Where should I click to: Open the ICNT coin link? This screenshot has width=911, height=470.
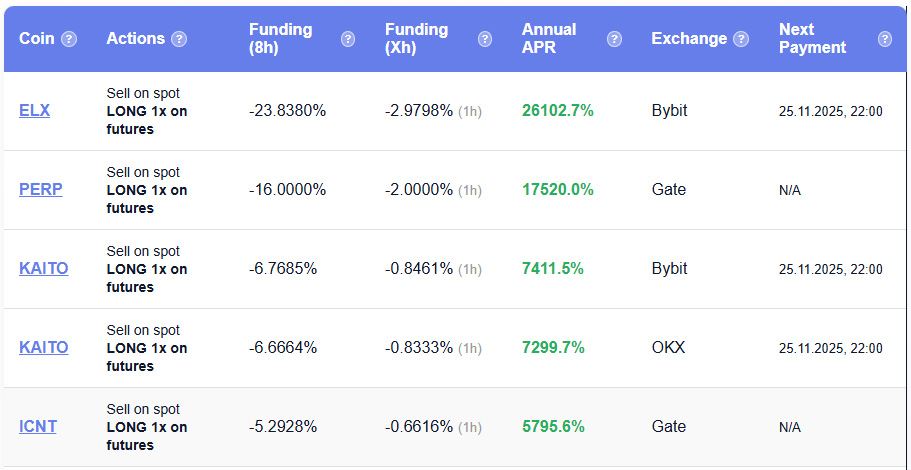click(x=38, y=427)
